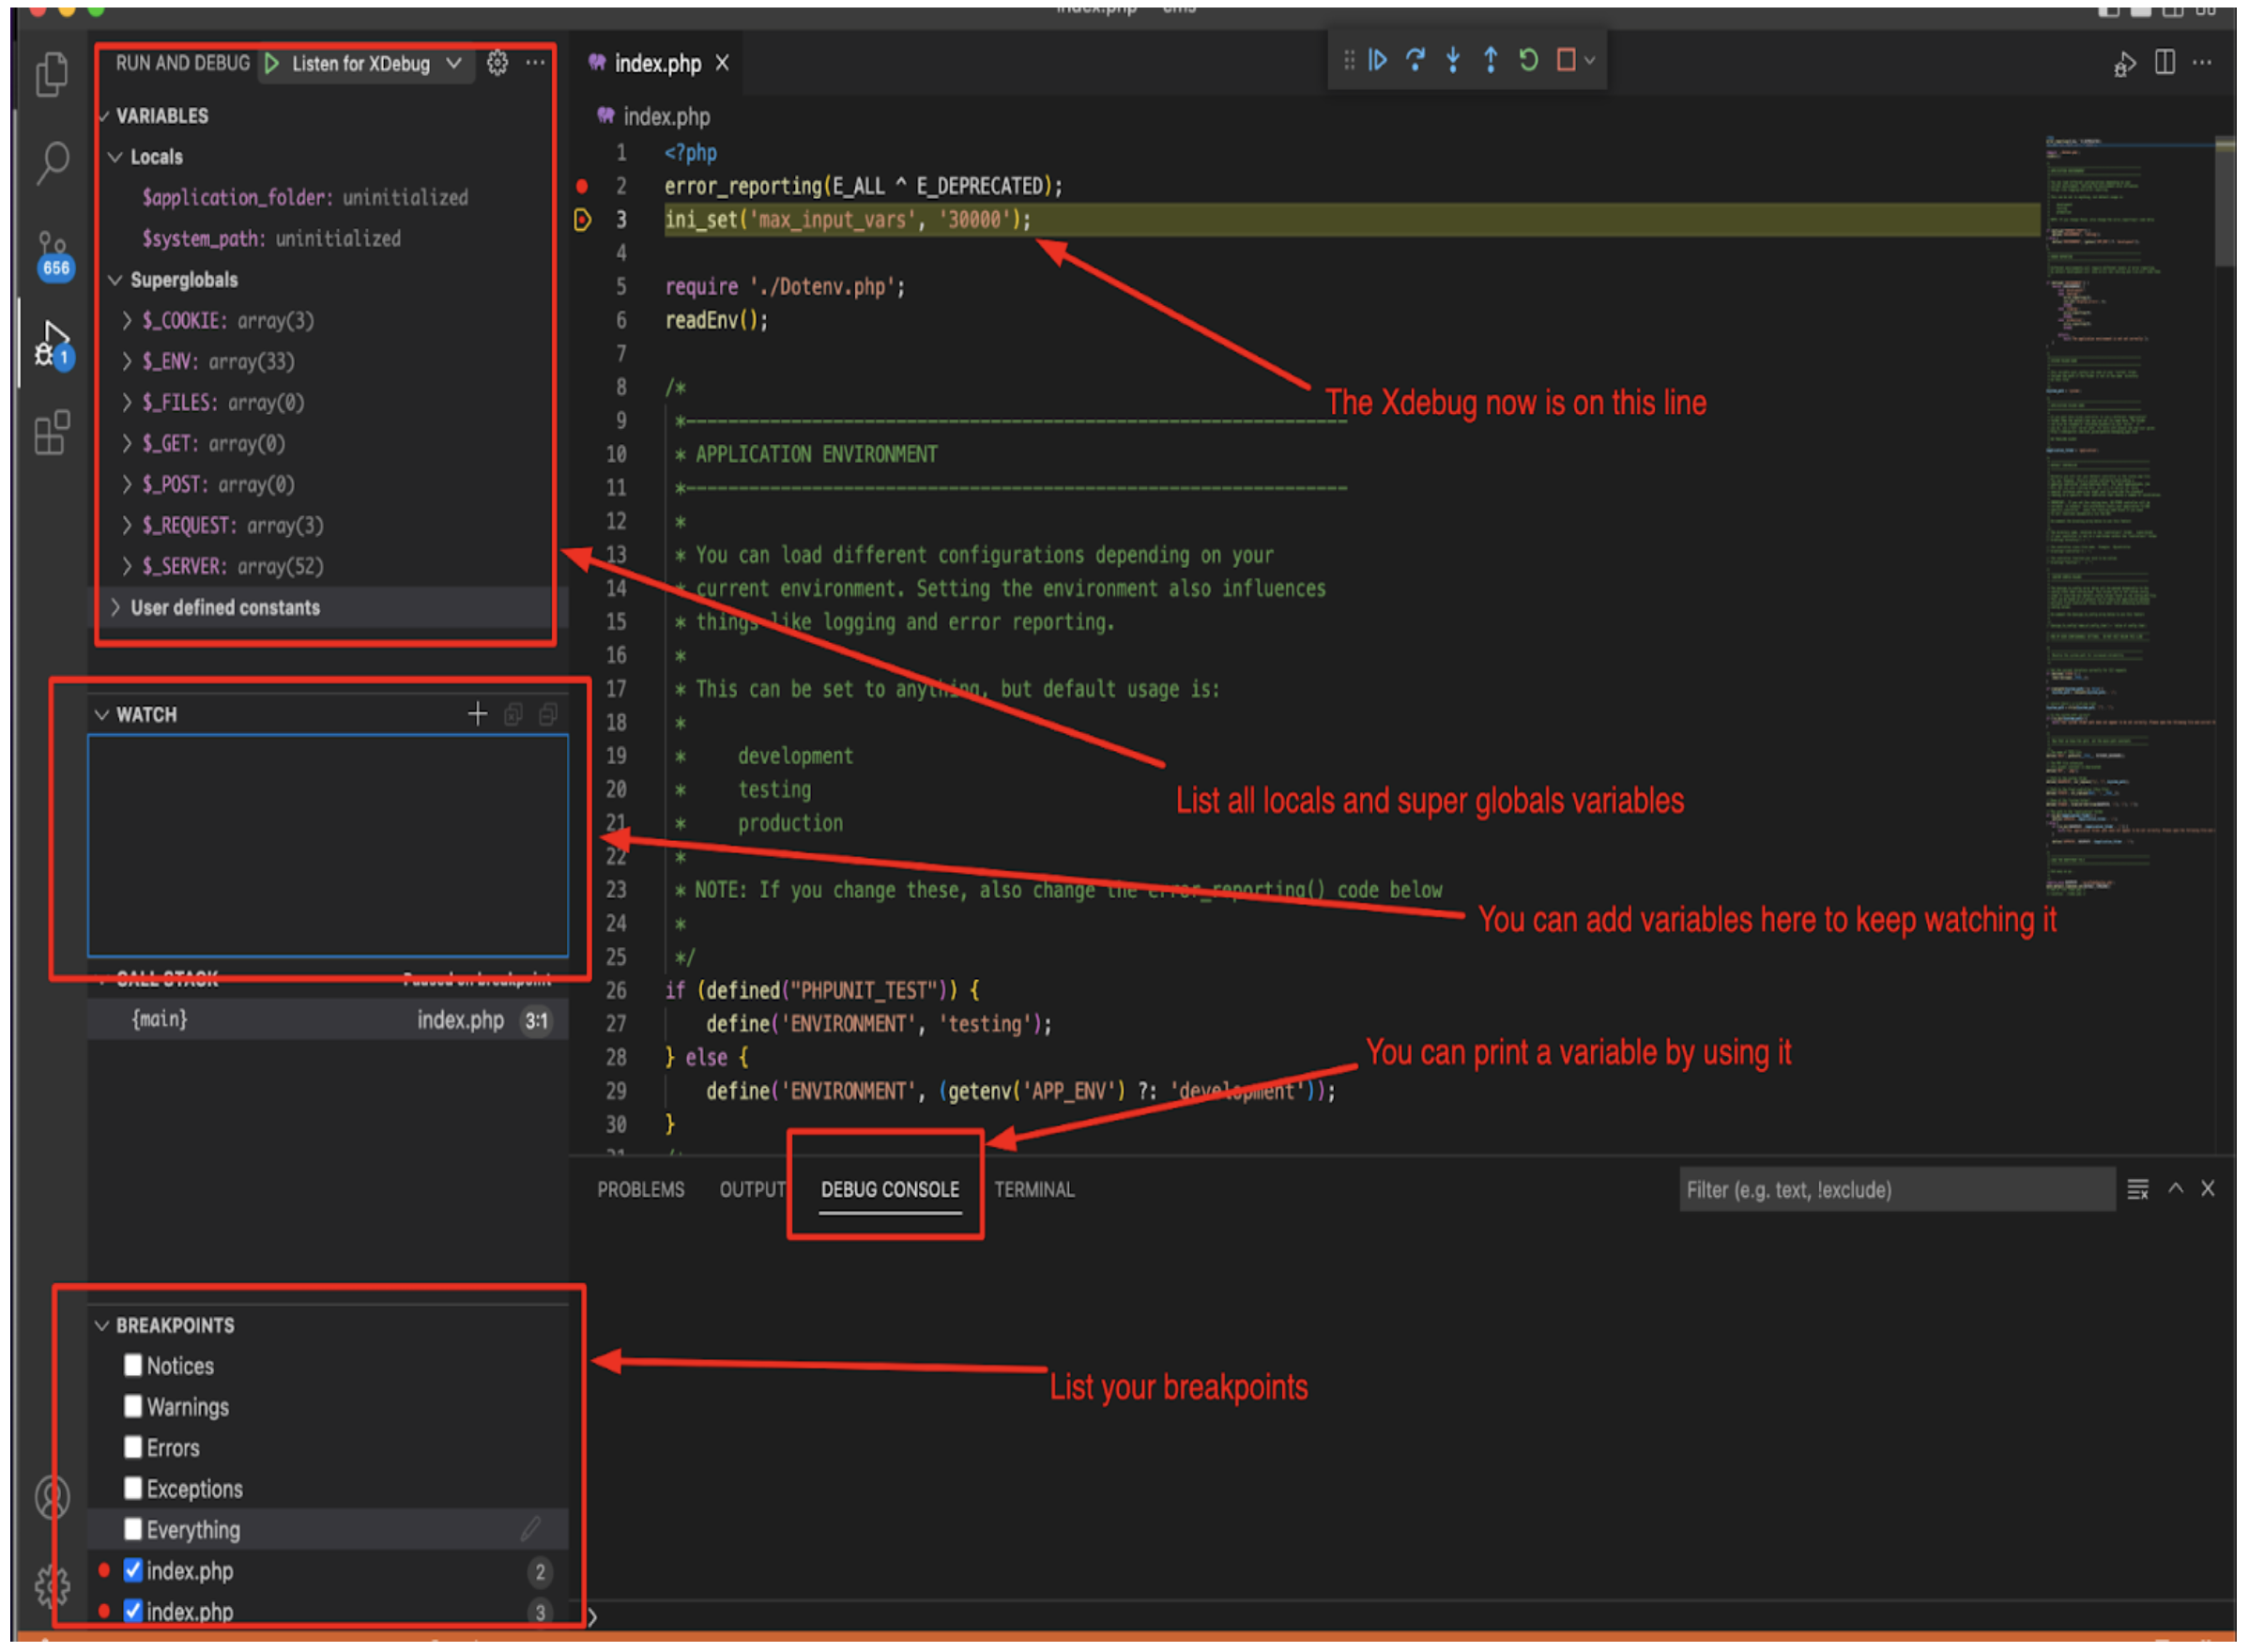Expand the $_SERVER superglobal array
The image size is (2249, 1652).
pyautogui.click(x=127, y=566)
